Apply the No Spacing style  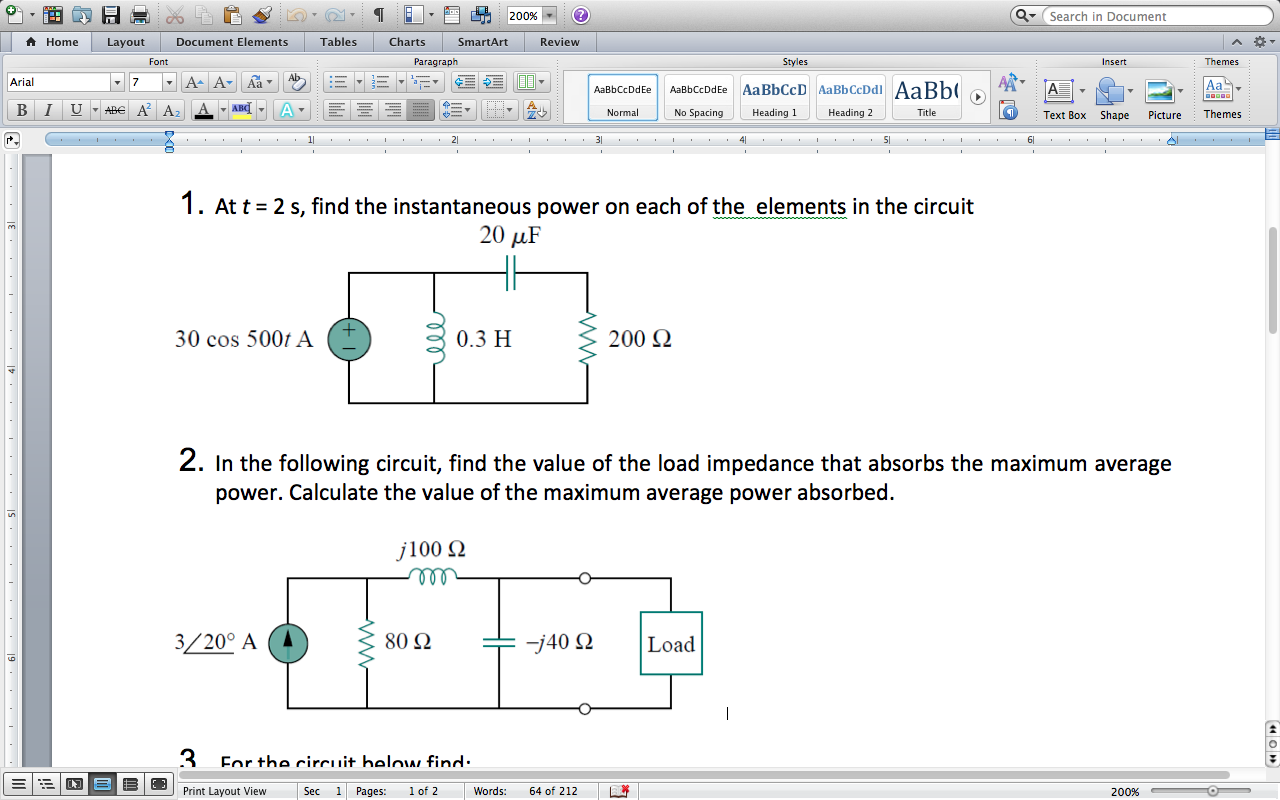coord(699,97)
